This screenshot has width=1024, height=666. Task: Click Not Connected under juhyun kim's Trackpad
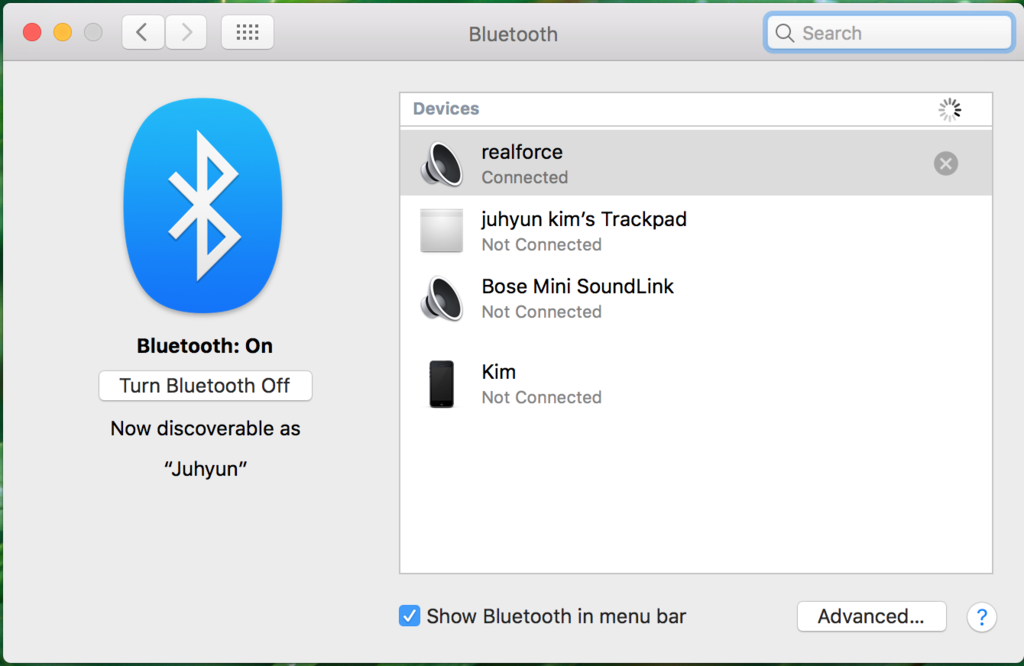point(541,244)
